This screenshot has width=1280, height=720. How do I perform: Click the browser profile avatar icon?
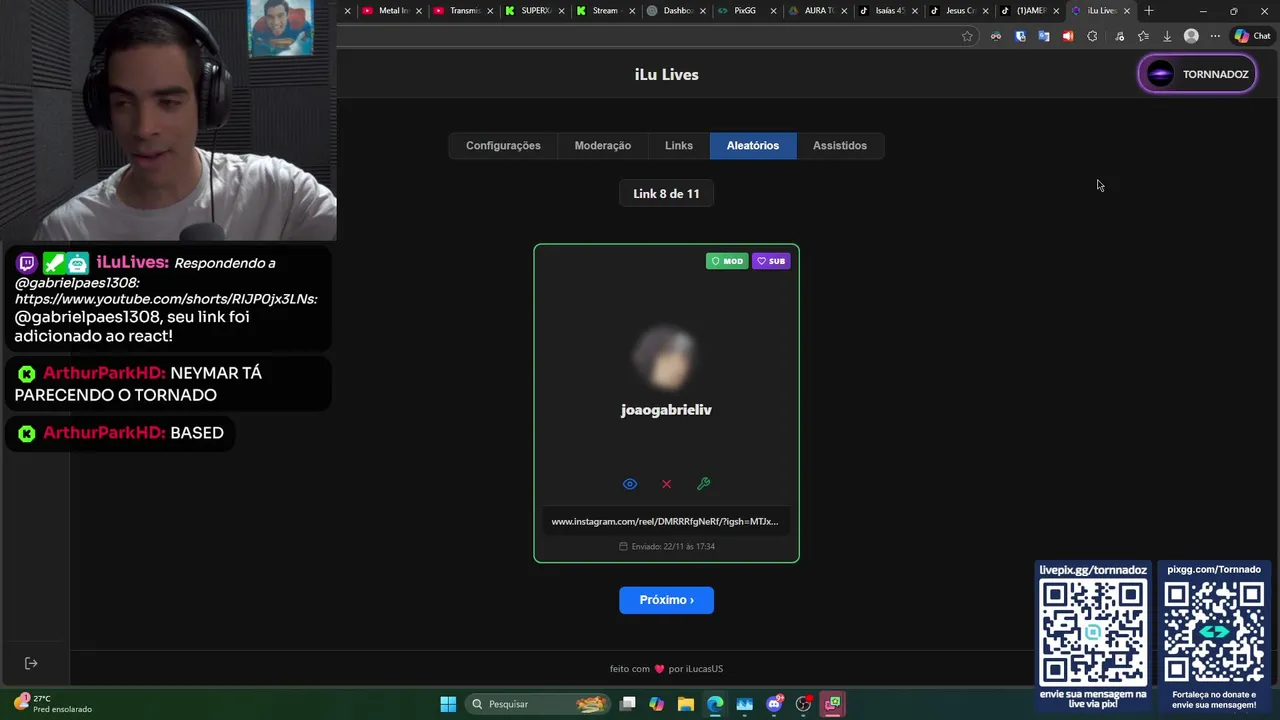point(1191,36)
